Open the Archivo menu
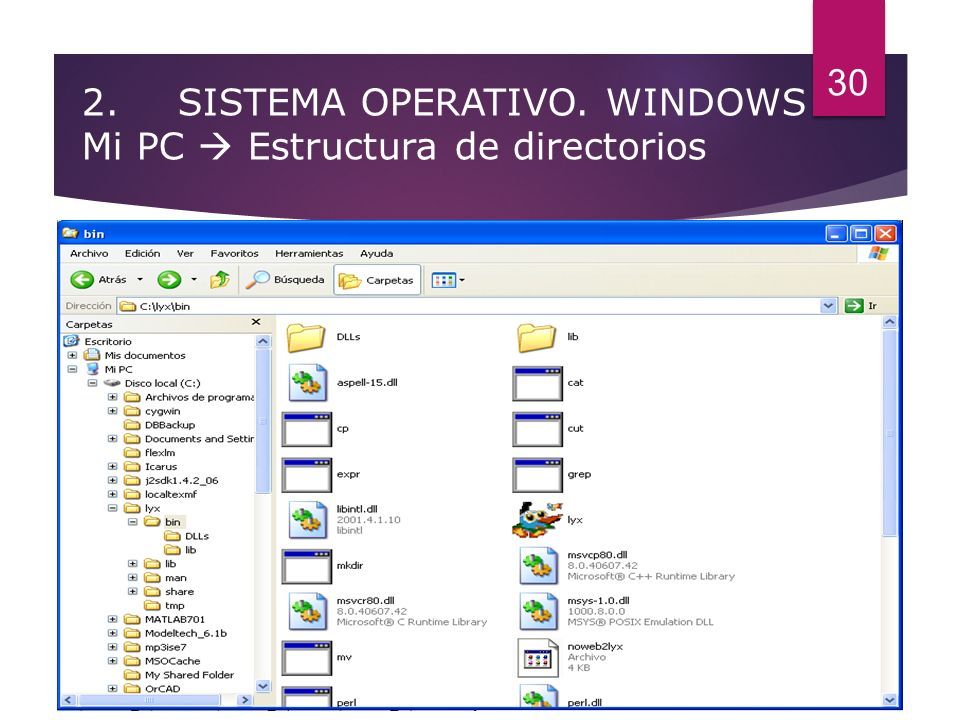 coord(89,253)
